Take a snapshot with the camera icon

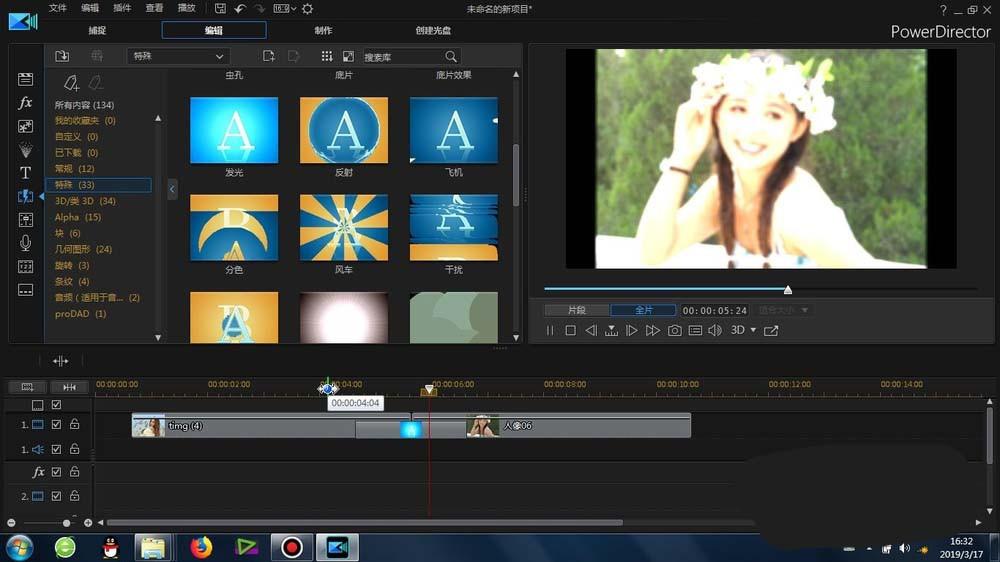click(675, 330)
